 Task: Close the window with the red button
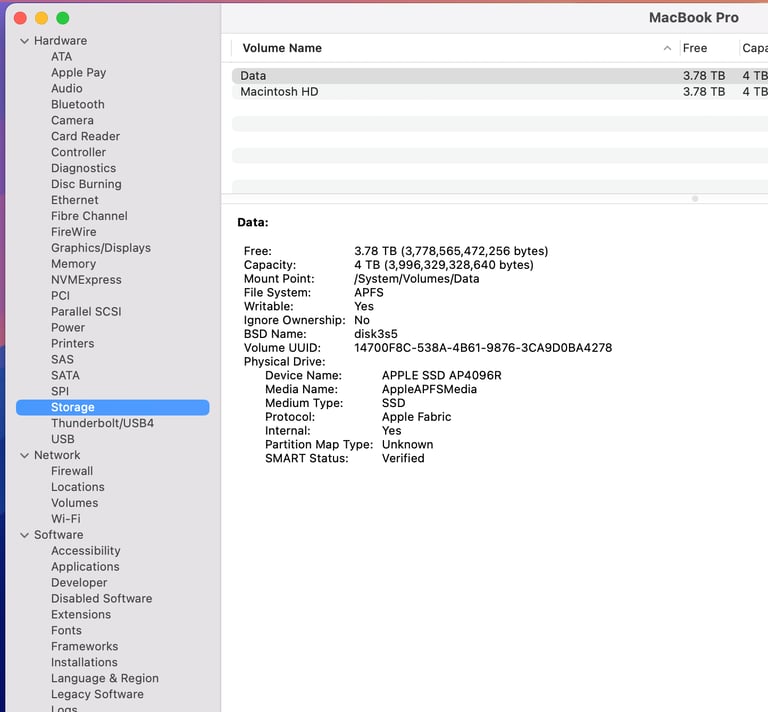[x=21, y=19]
